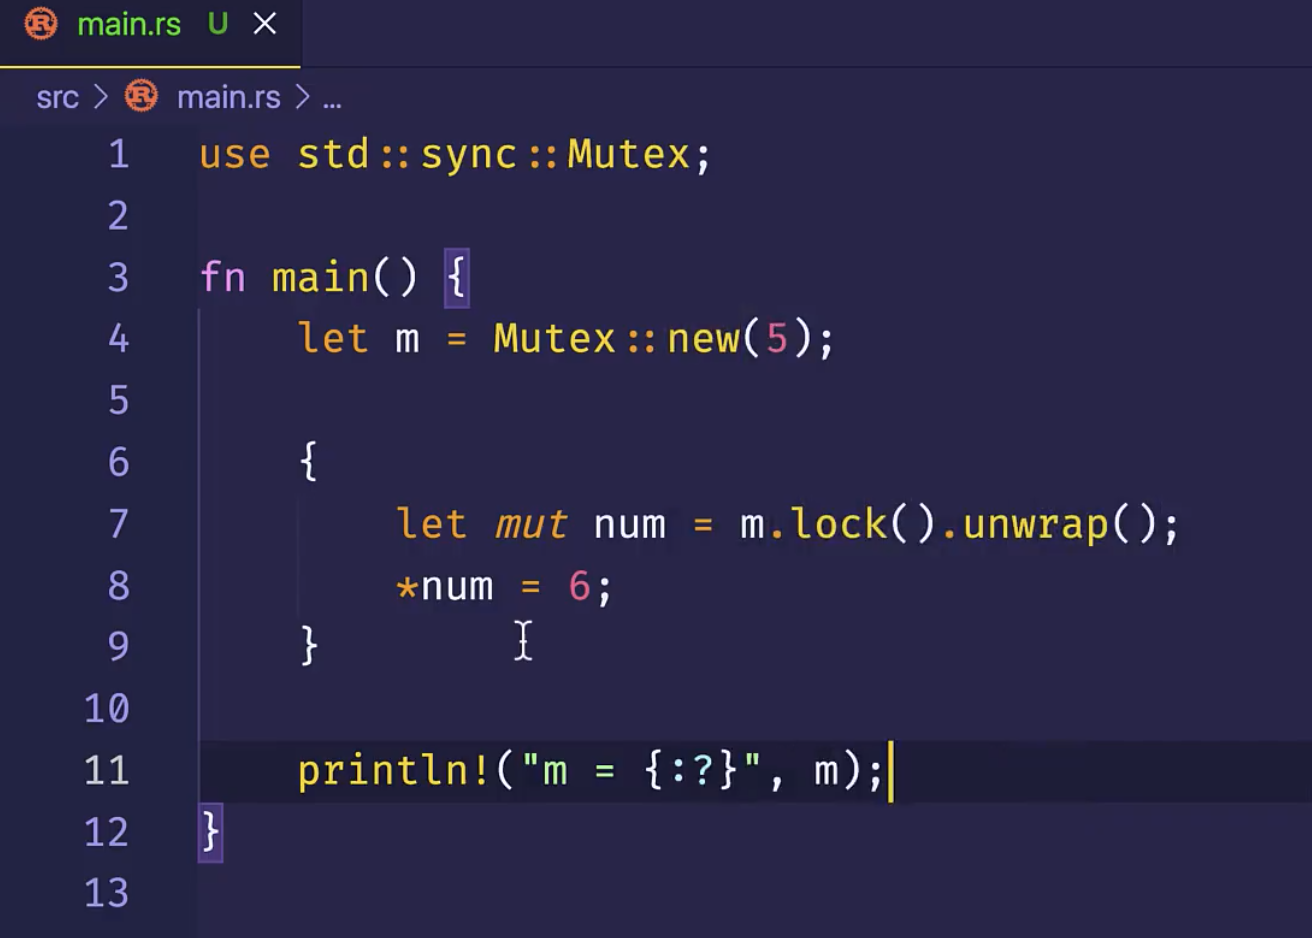Select the main.rs tab label
The width and height of the screenshot is (1312, 938).
tap(129, 24)
